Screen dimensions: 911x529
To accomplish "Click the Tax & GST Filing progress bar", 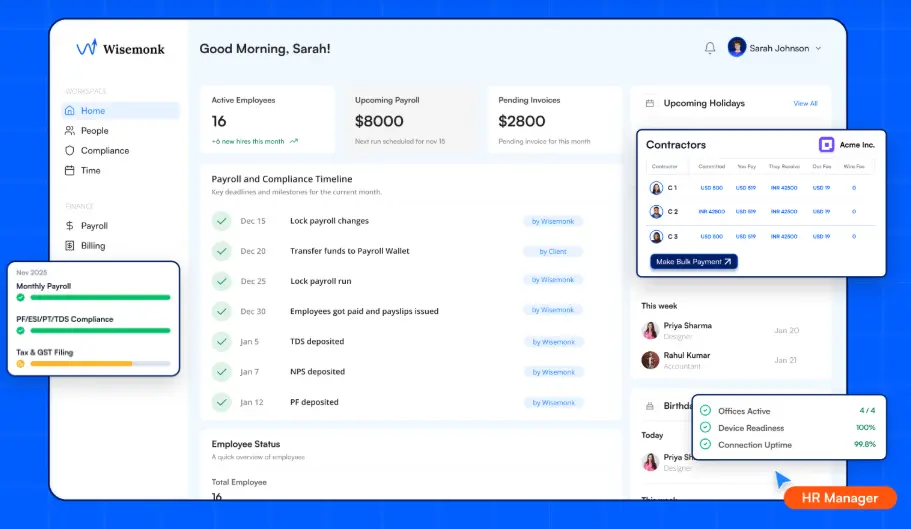I will pyautogui.click(x=100, y=364).
